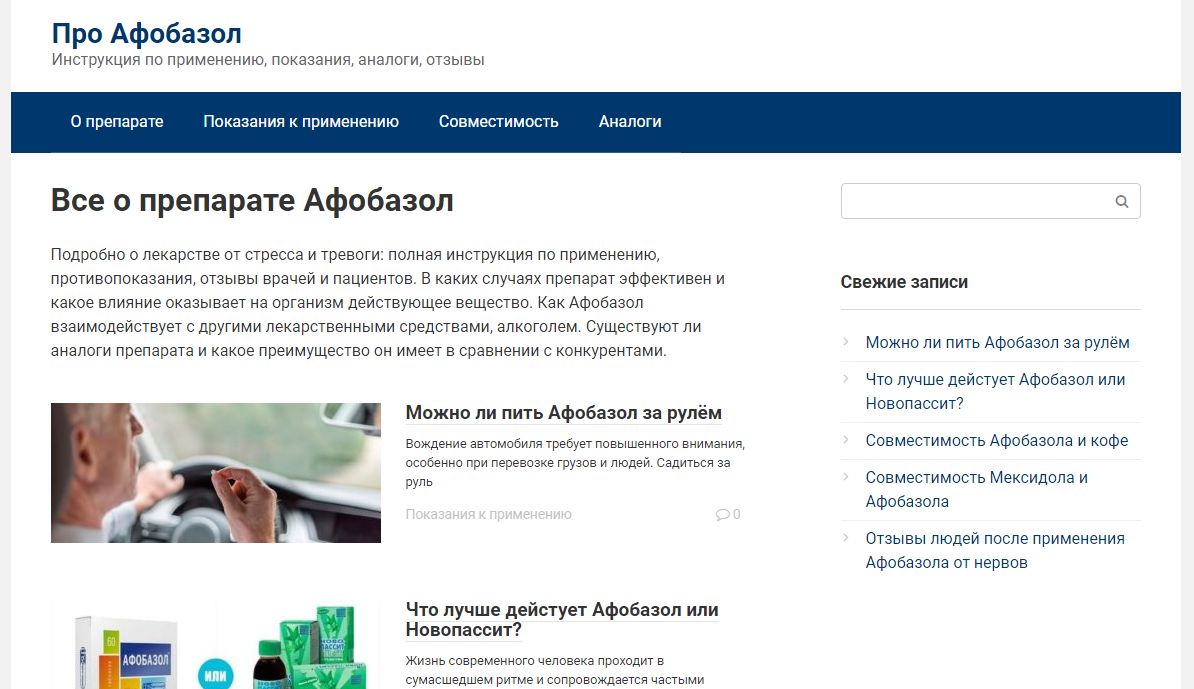Open article heading 'Можно ли пить Афобазол за рулём'
The width and height of the screenshot is (1194, 689).
coord(563,413)
